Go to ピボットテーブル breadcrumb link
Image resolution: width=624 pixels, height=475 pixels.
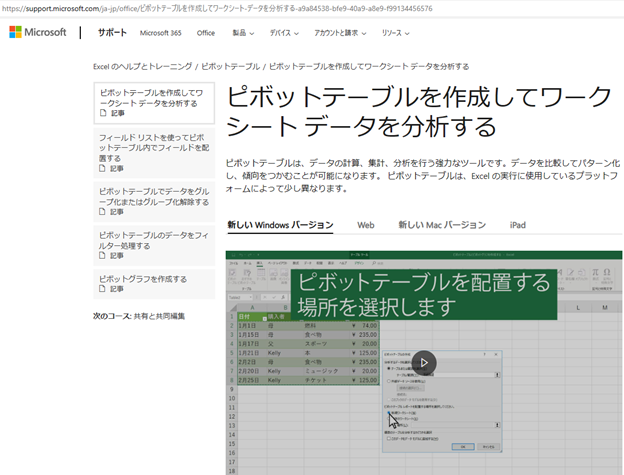230,66
